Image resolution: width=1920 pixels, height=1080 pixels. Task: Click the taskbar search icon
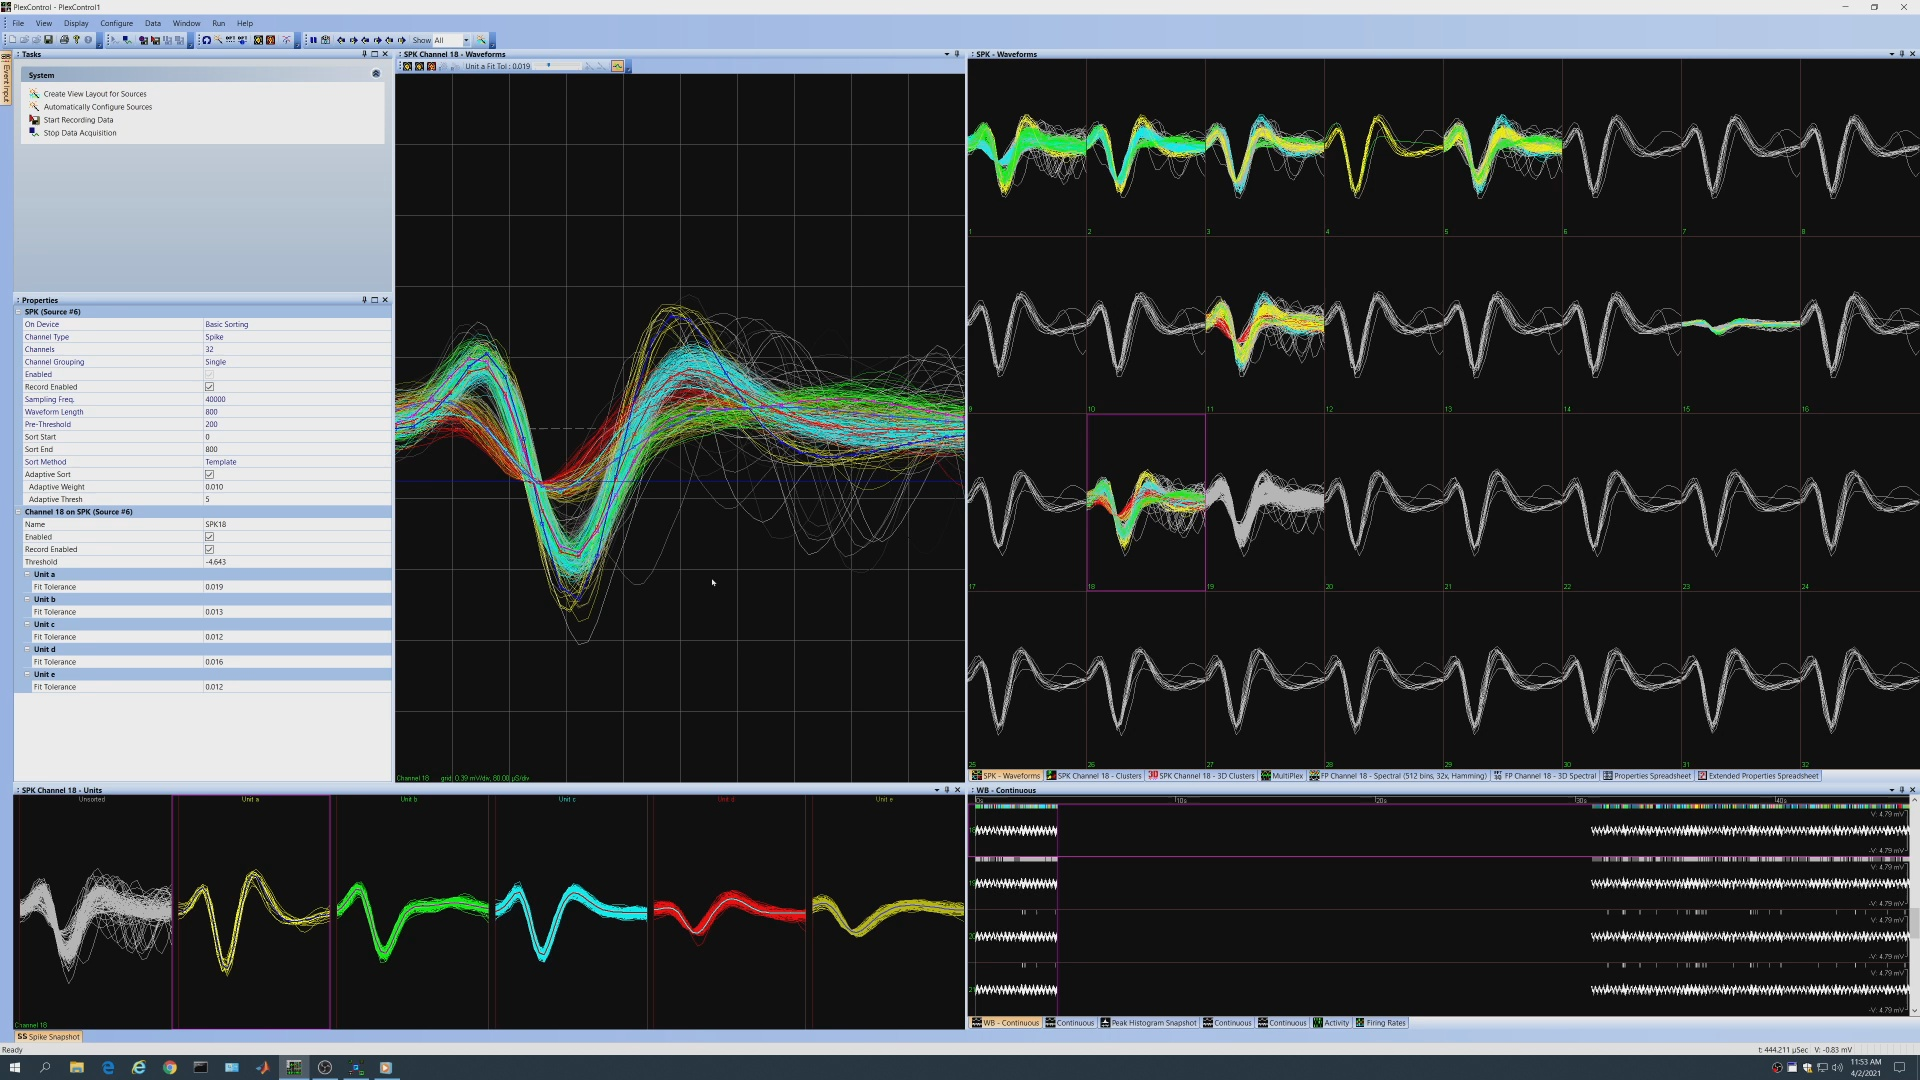tap(45, 1067)
